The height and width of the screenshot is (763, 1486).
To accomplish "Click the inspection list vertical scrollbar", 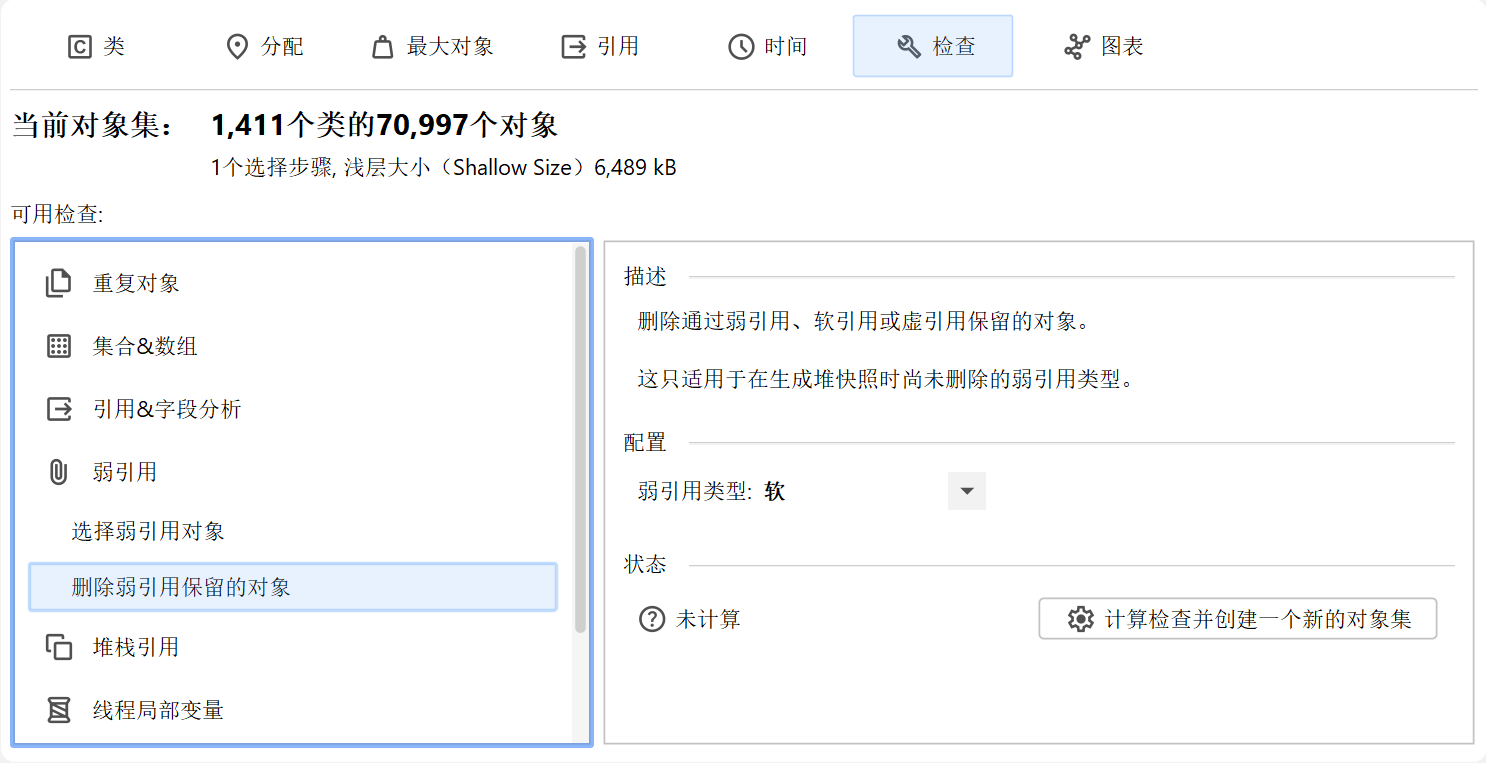I will [x=580, y=440].
